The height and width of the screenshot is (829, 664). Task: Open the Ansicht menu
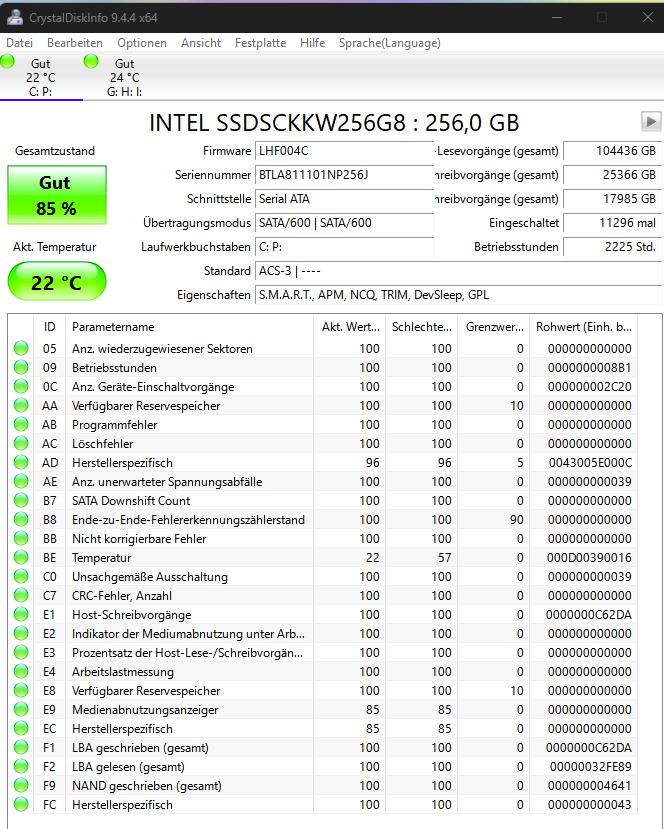click(200, 43)
